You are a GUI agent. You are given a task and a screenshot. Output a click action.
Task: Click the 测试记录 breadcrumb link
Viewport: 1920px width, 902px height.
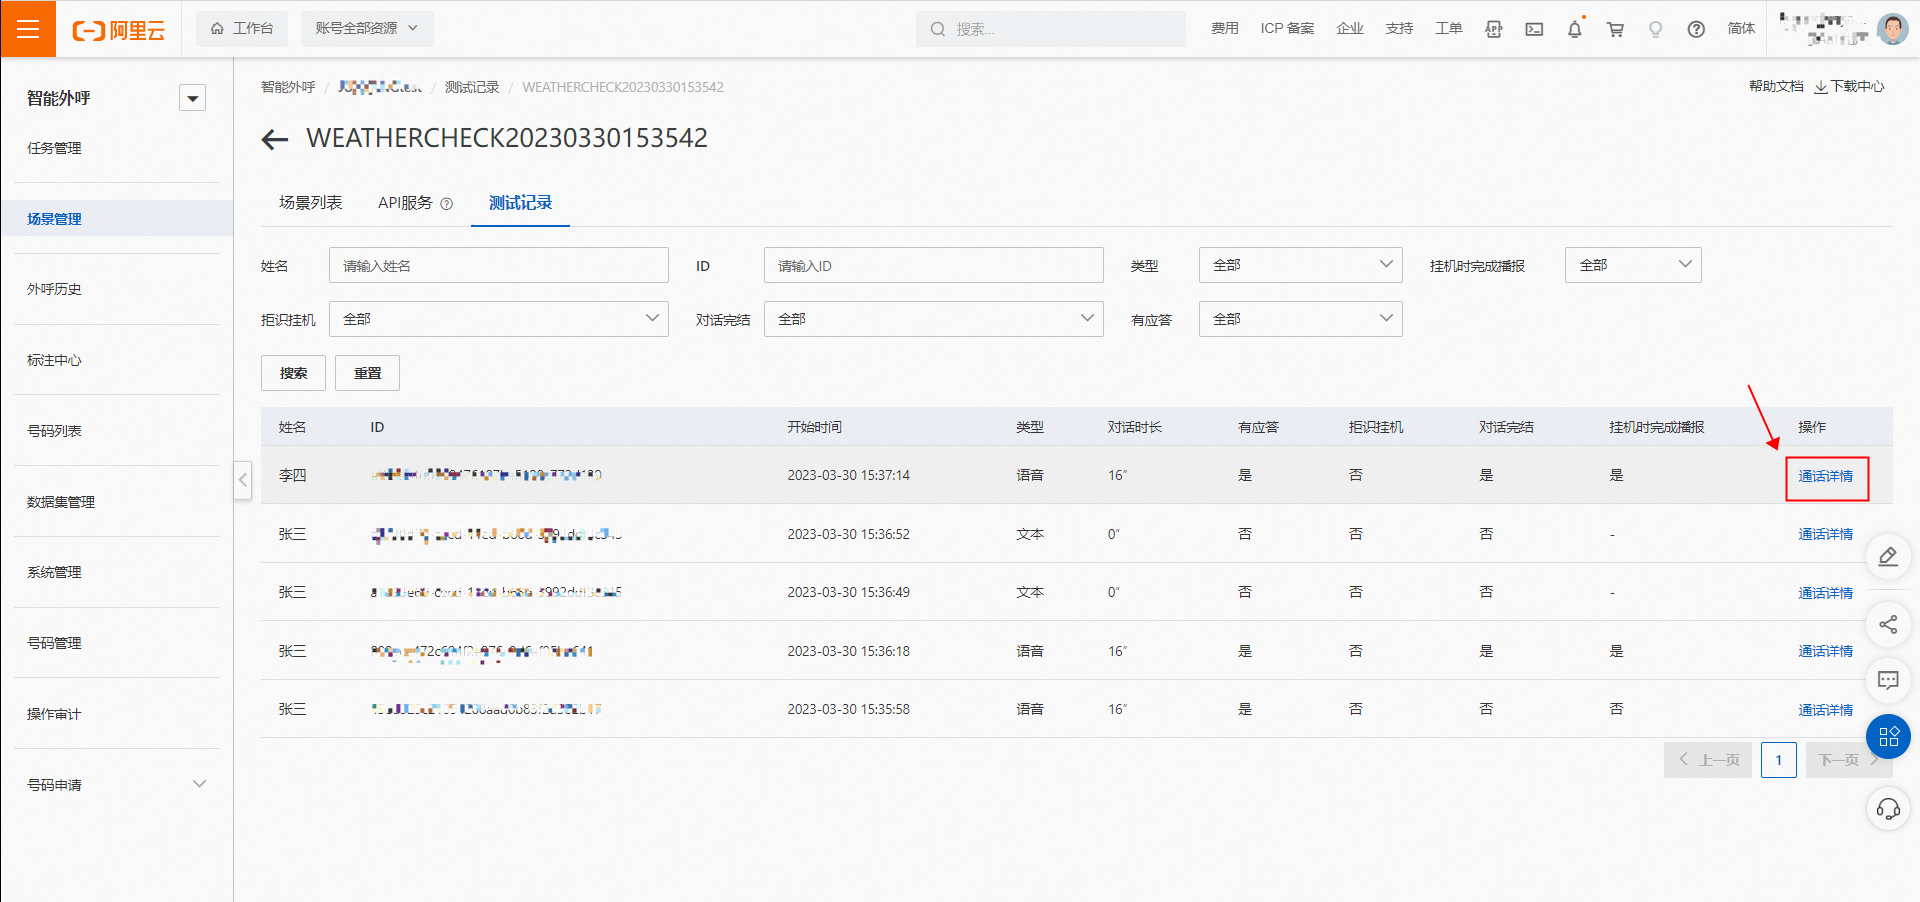(x=472, y=87)
